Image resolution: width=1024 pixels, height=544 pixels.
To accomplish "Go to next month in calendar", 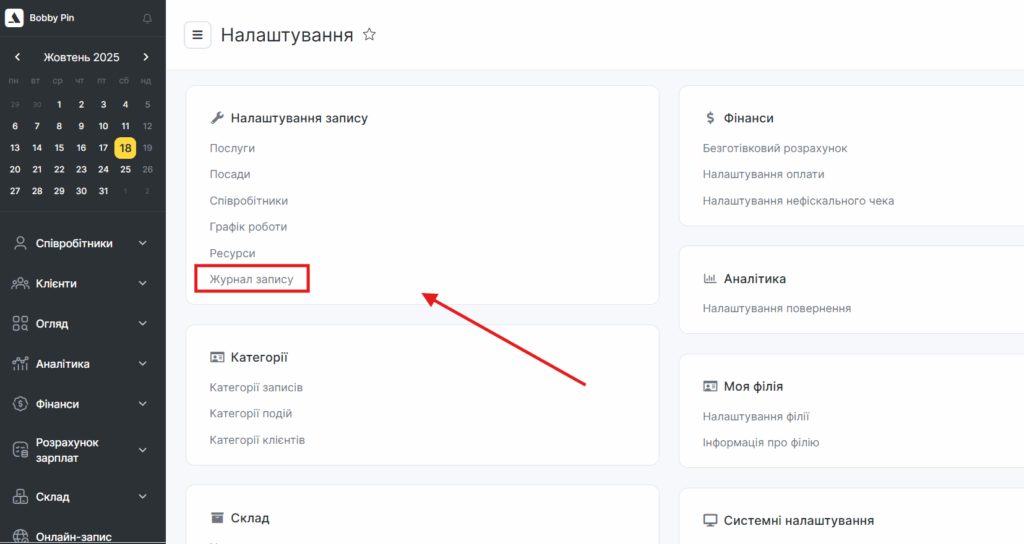I will click(x=146, y=57).
